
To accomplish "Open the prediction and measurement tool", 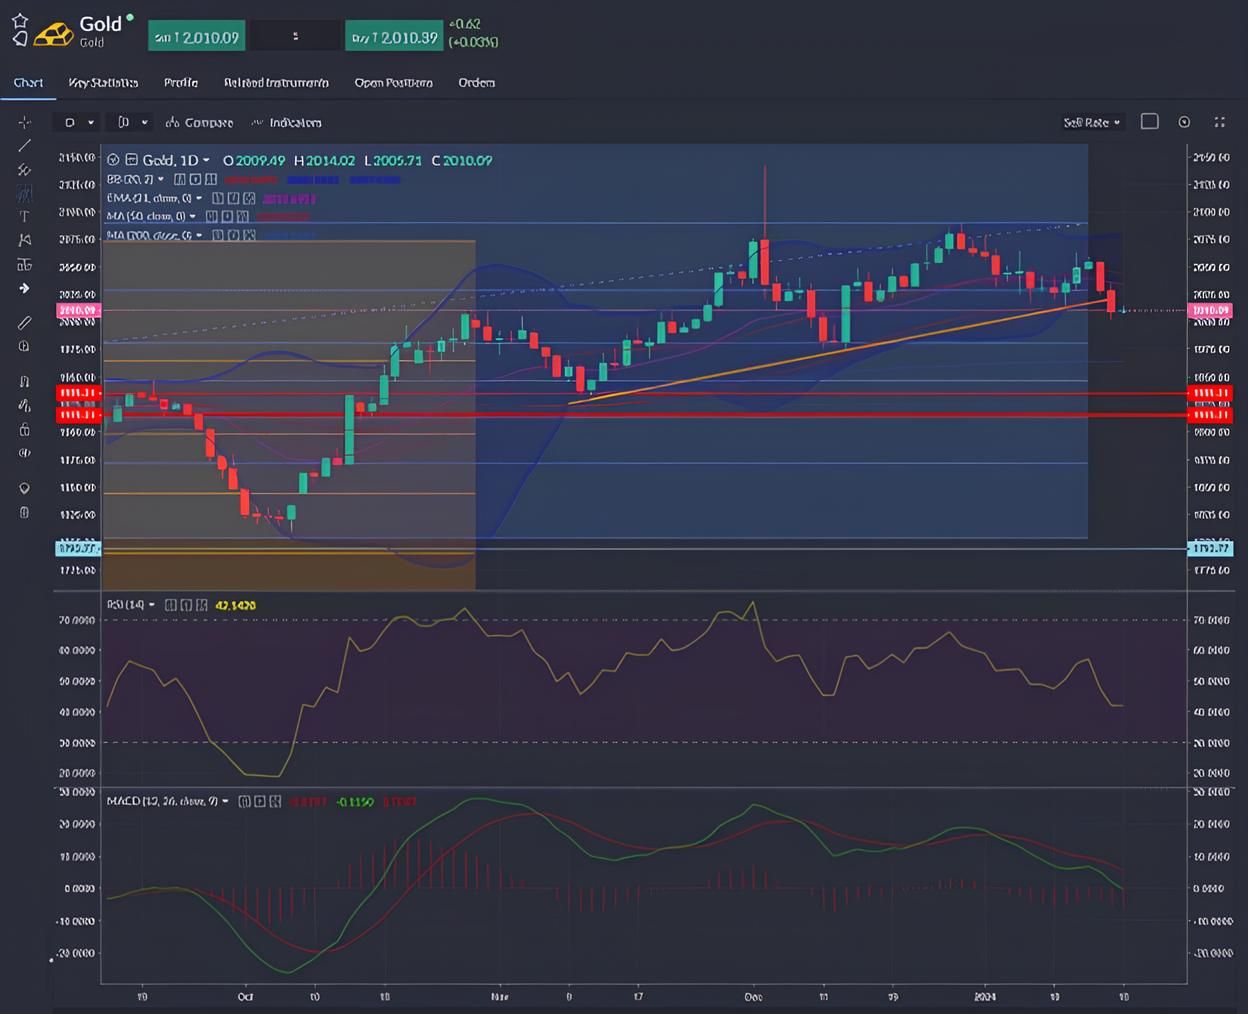I will pyautogui.click(x=24, y=264).
